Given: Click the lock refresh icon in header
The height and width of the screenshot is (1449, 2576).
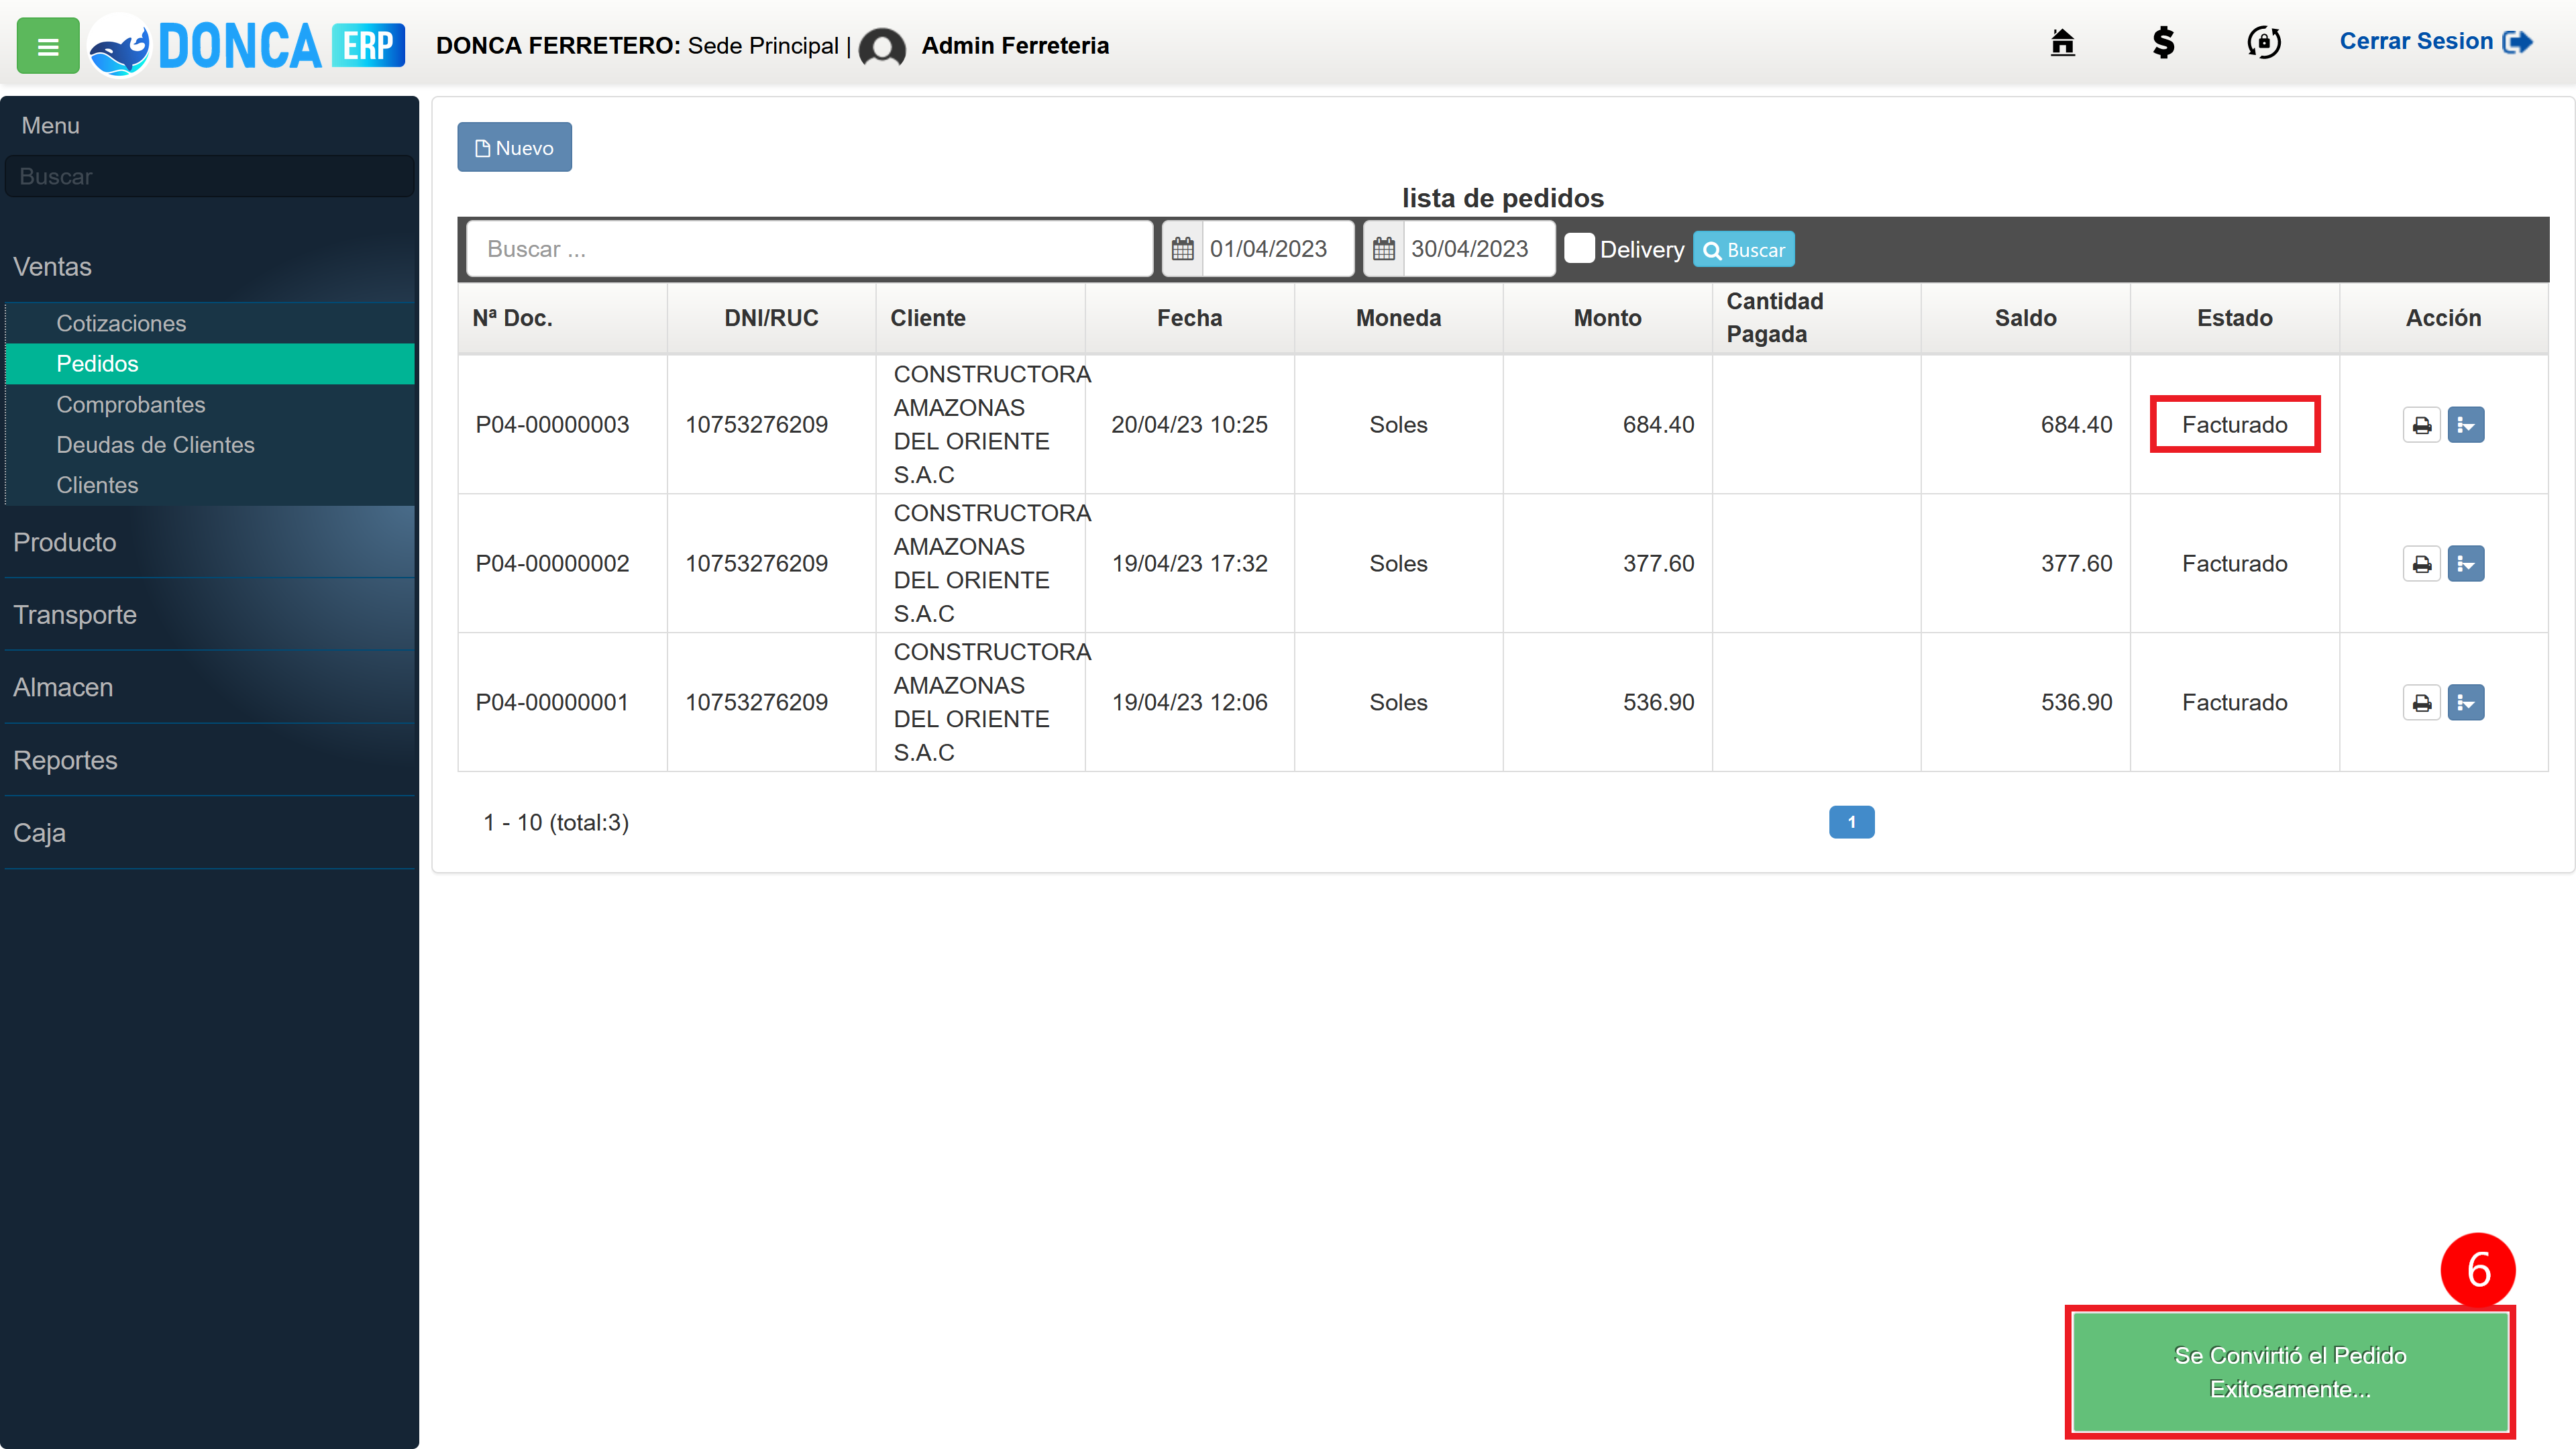Looking at the screenshot, I should pyautogui.click(x=2264, y=43).
